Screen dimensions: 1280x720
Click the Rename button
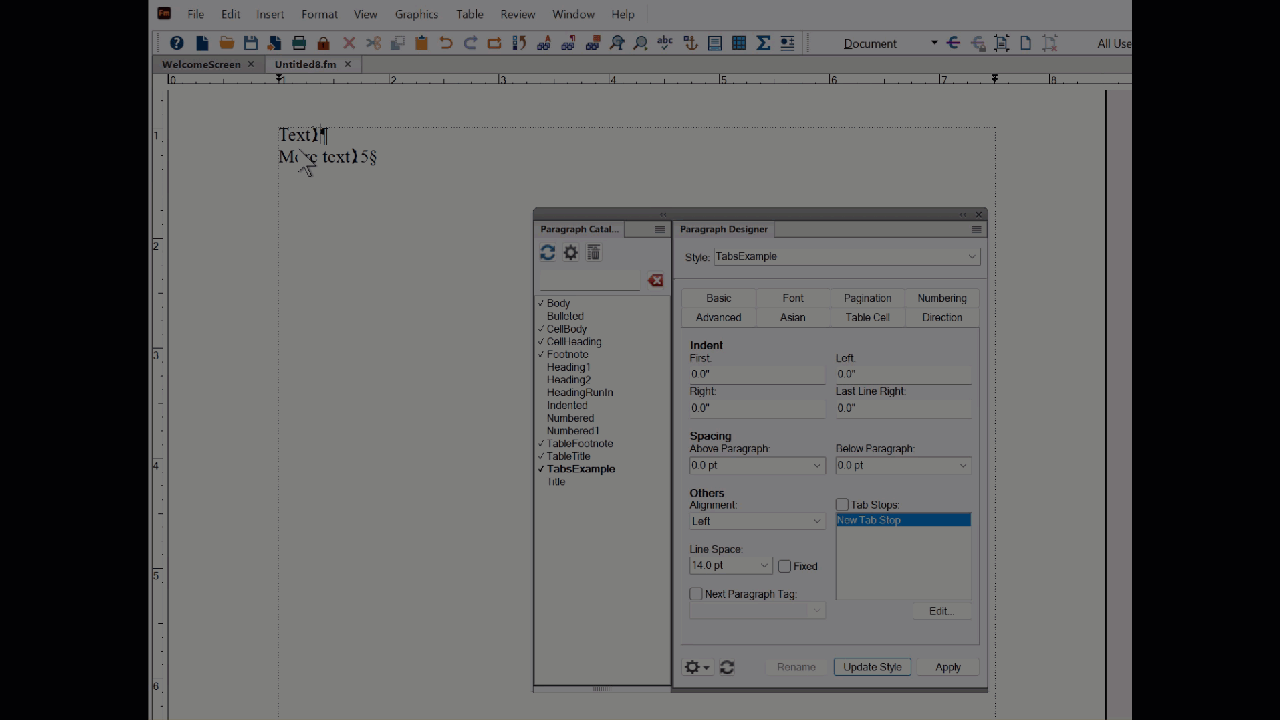[796, 667]
